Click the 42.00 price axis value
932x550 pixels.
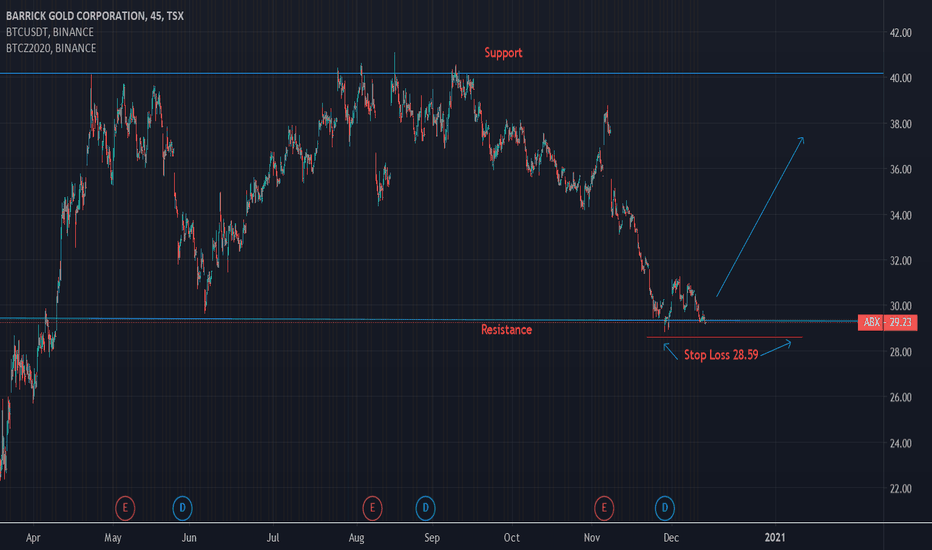coord(900,33)
